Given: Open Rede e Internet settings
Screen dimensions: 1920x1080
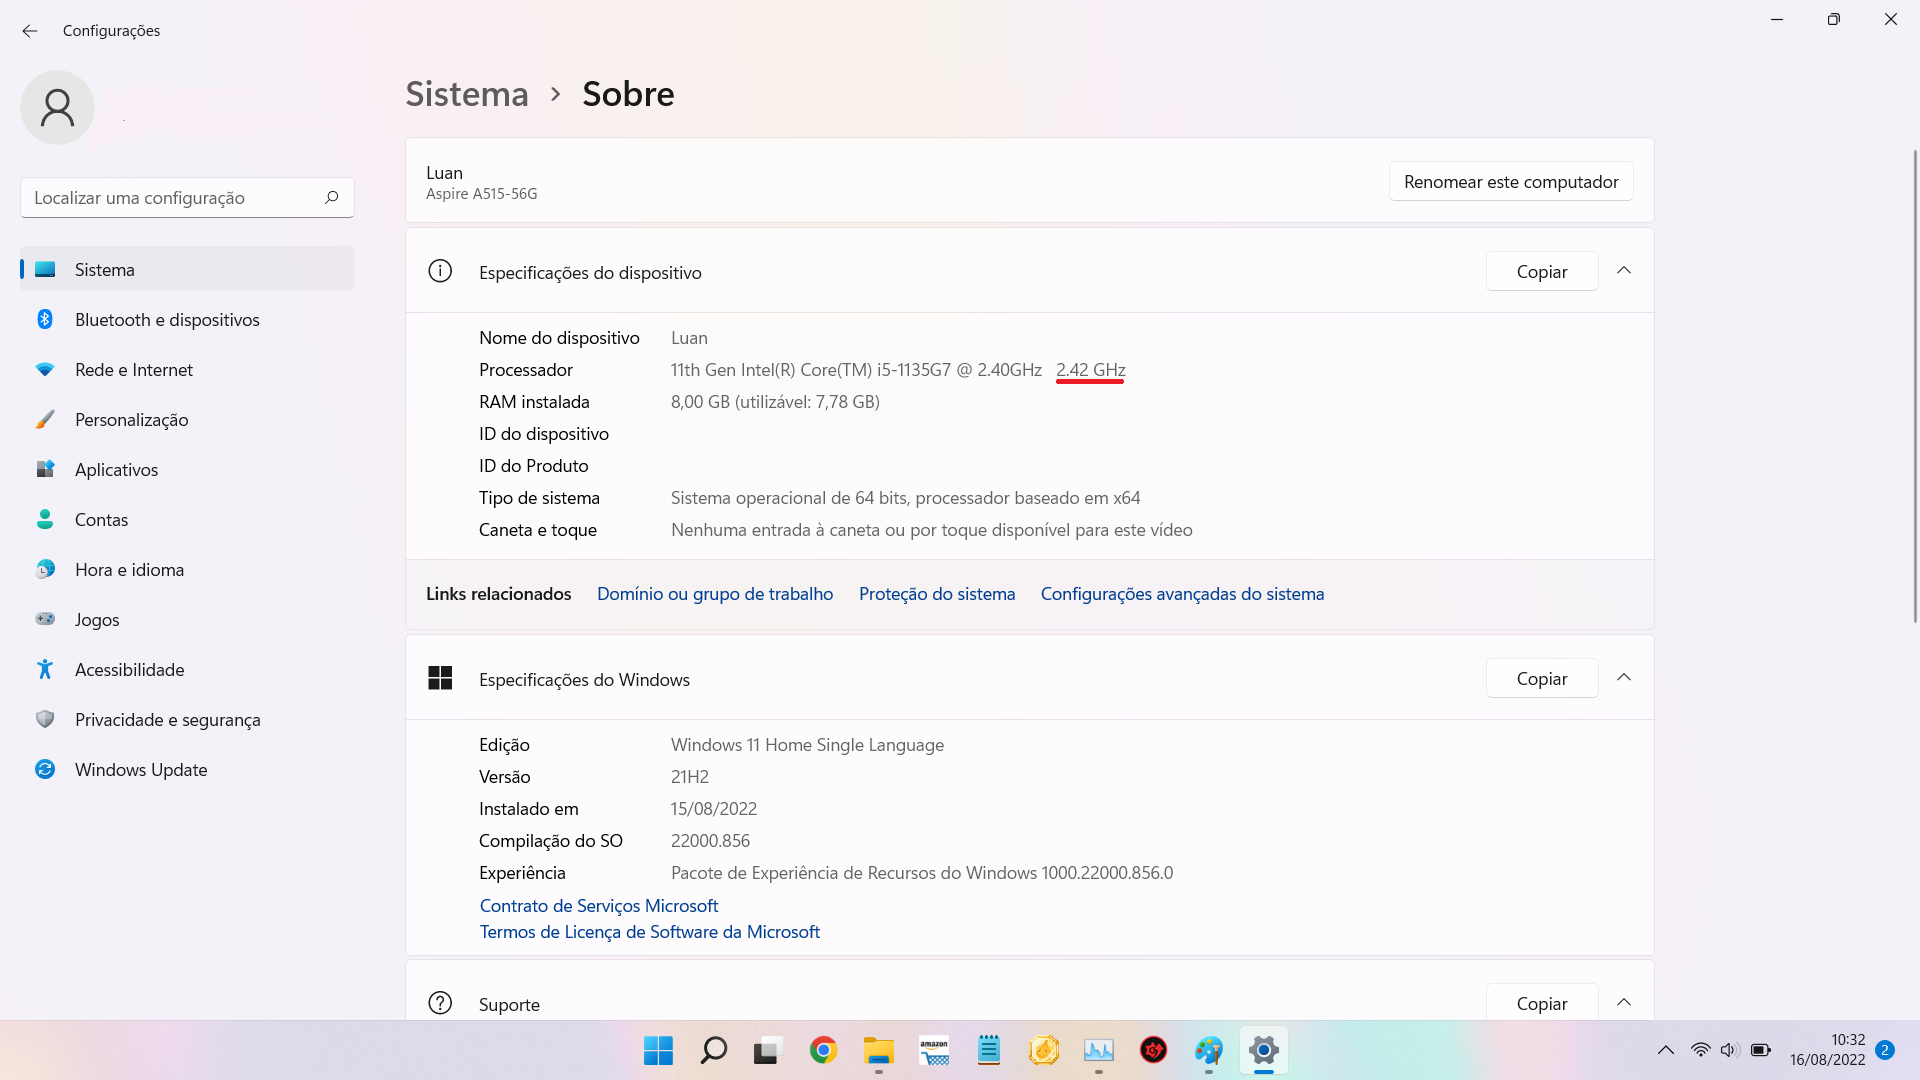Looking at the screenshot, I should coord(187,369).
